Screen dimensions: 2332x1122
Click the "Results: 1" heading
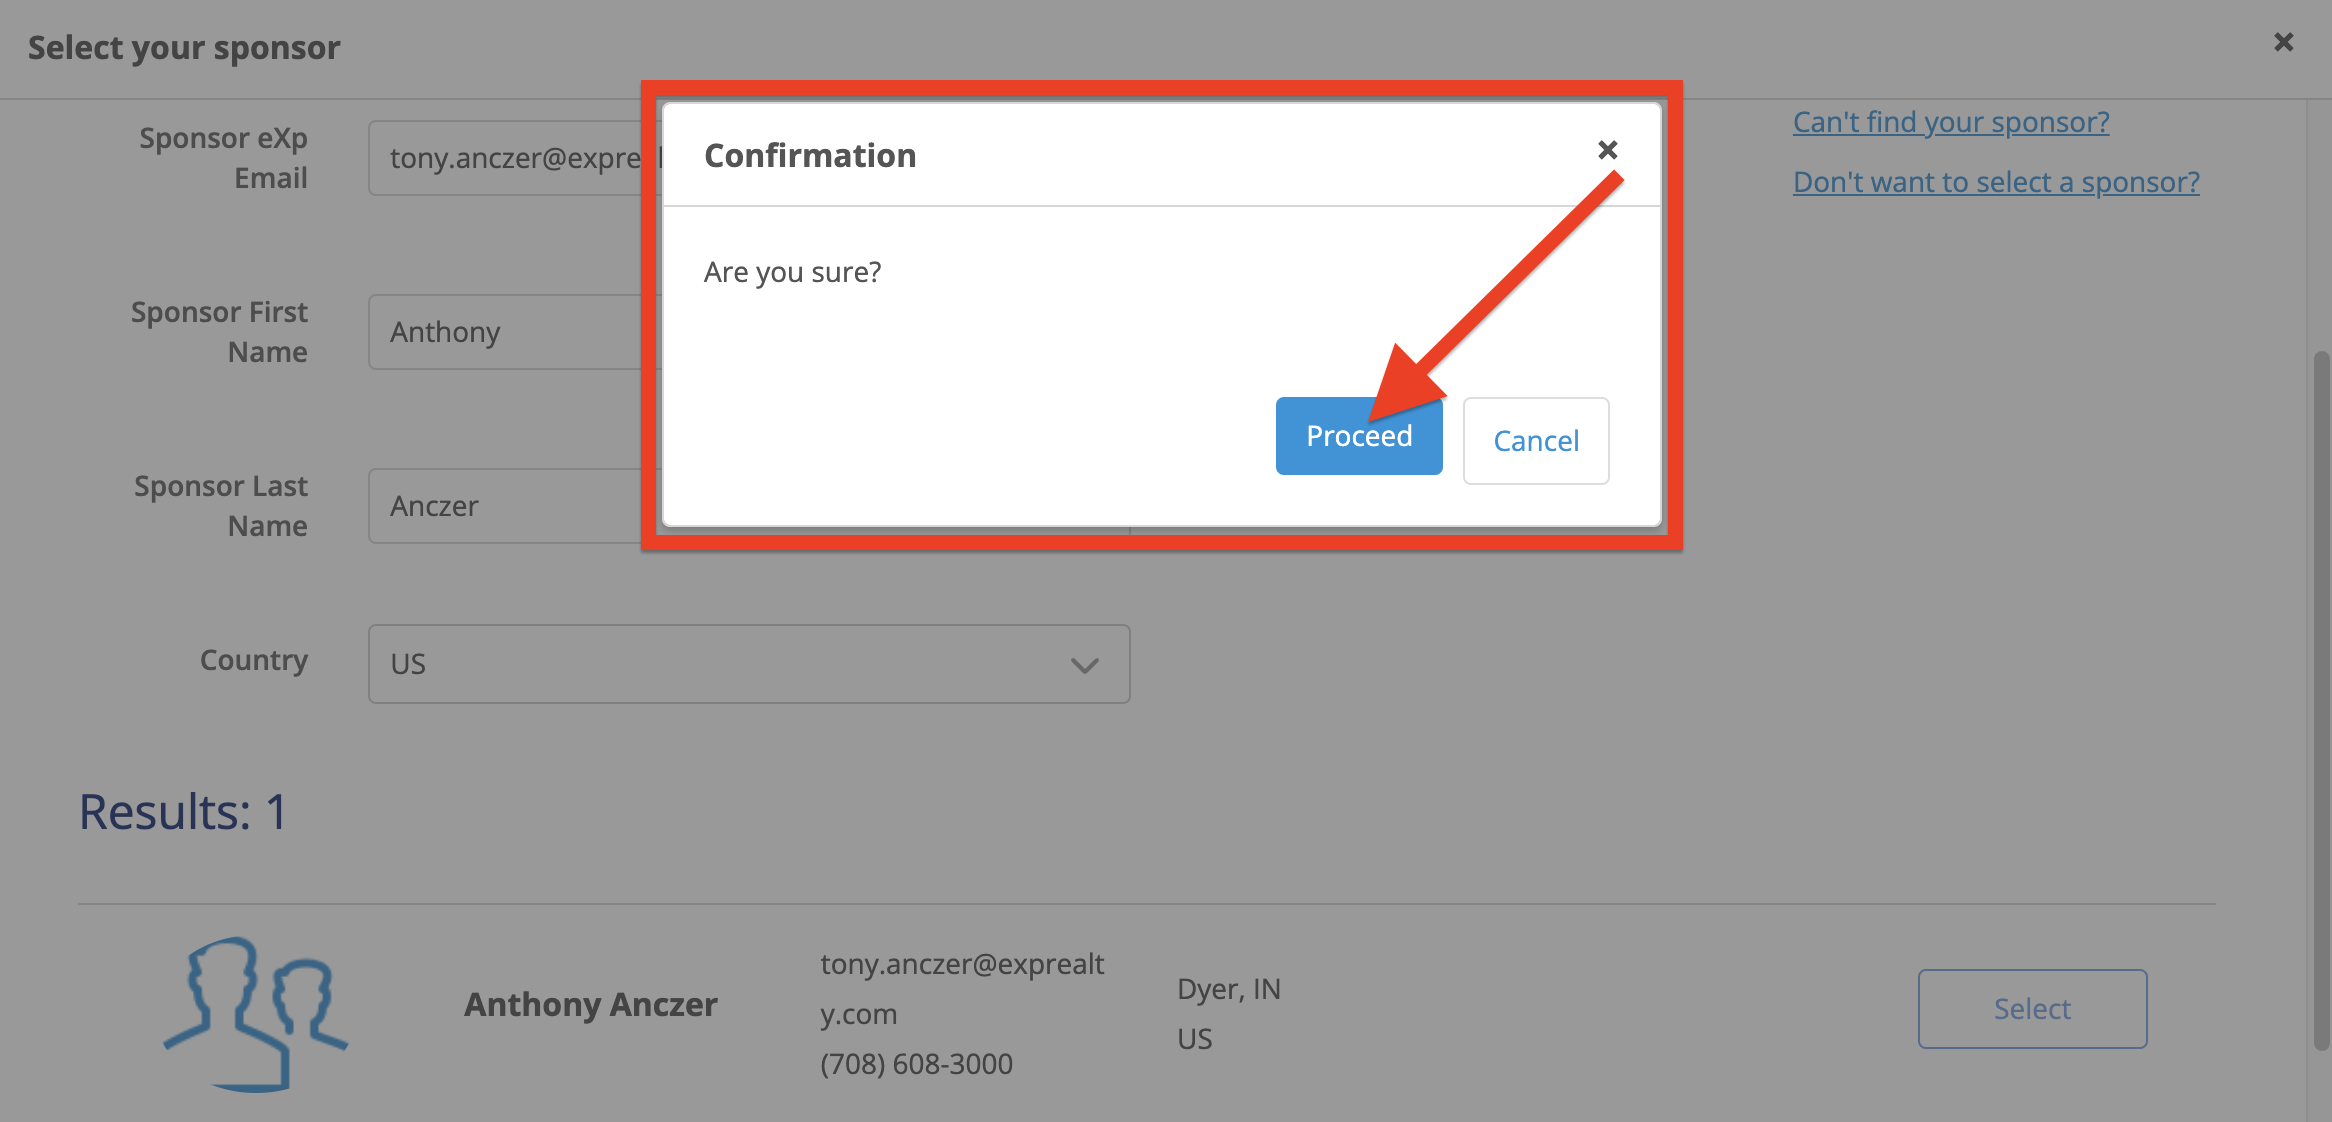pyautogui.click(x=183, y=812)
